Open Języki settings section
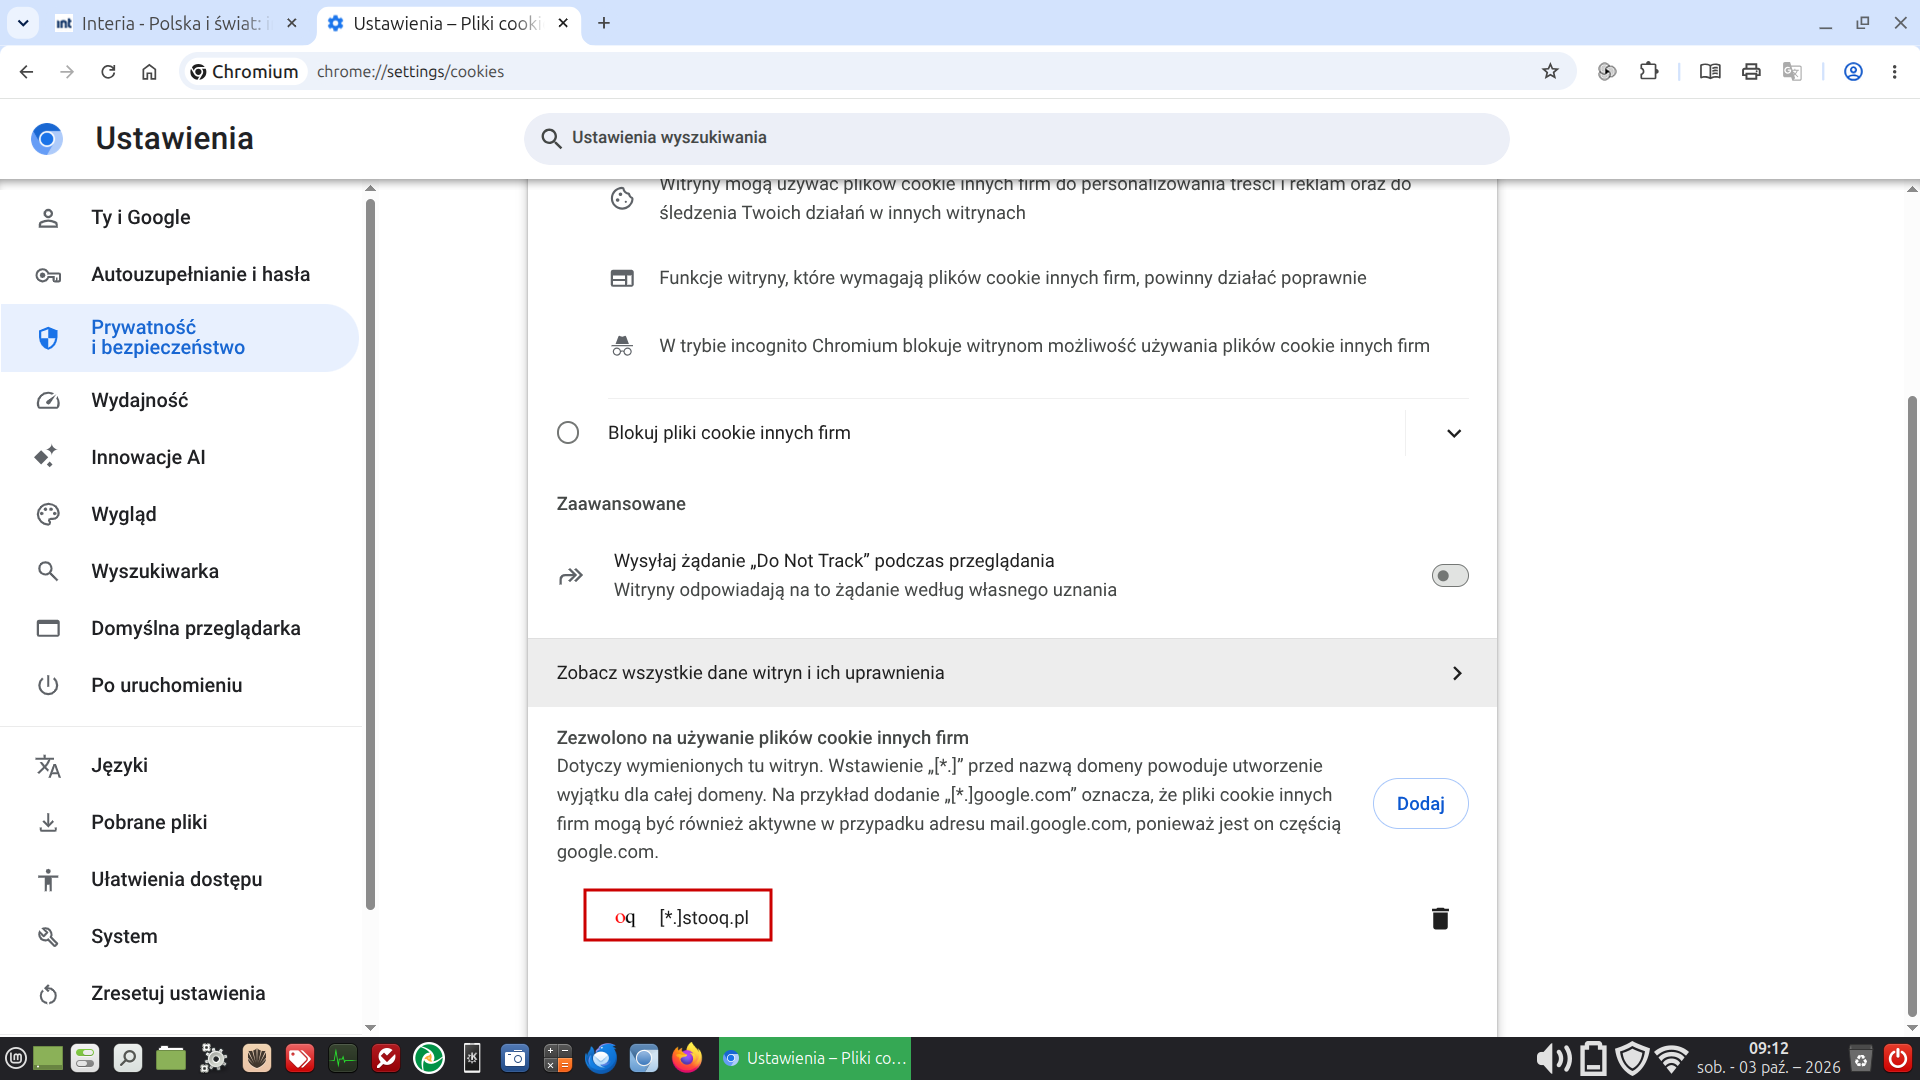The height and width of the screenshot is (1080, 1920). coord(180,766)
